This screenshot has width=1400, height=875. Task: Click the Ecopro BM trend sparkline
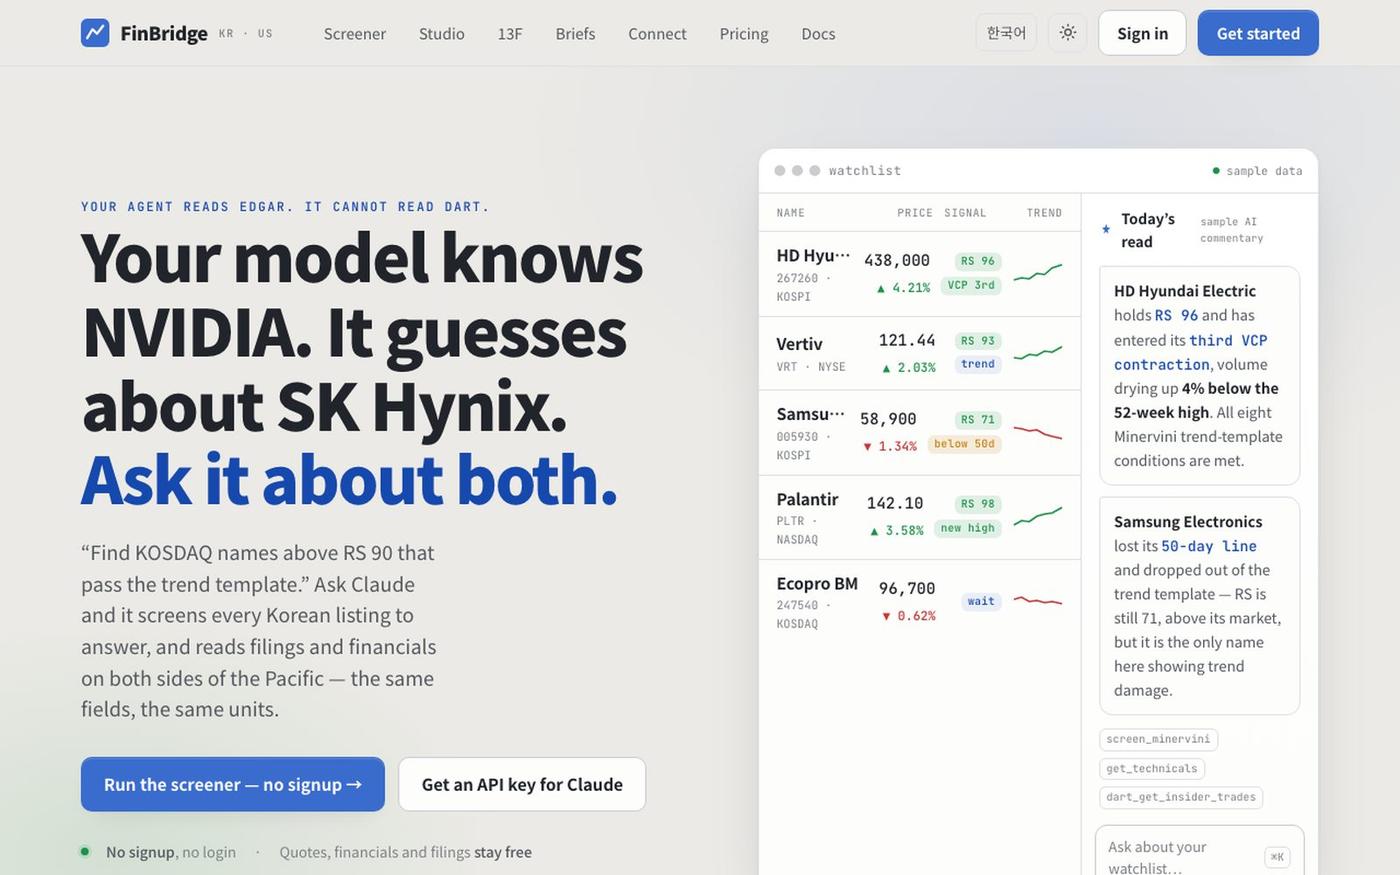(1038, 601)
